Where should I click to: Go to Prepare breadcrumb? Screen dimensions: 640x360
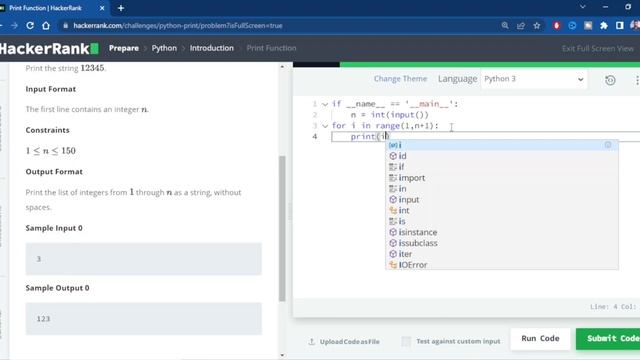[124, 48]
